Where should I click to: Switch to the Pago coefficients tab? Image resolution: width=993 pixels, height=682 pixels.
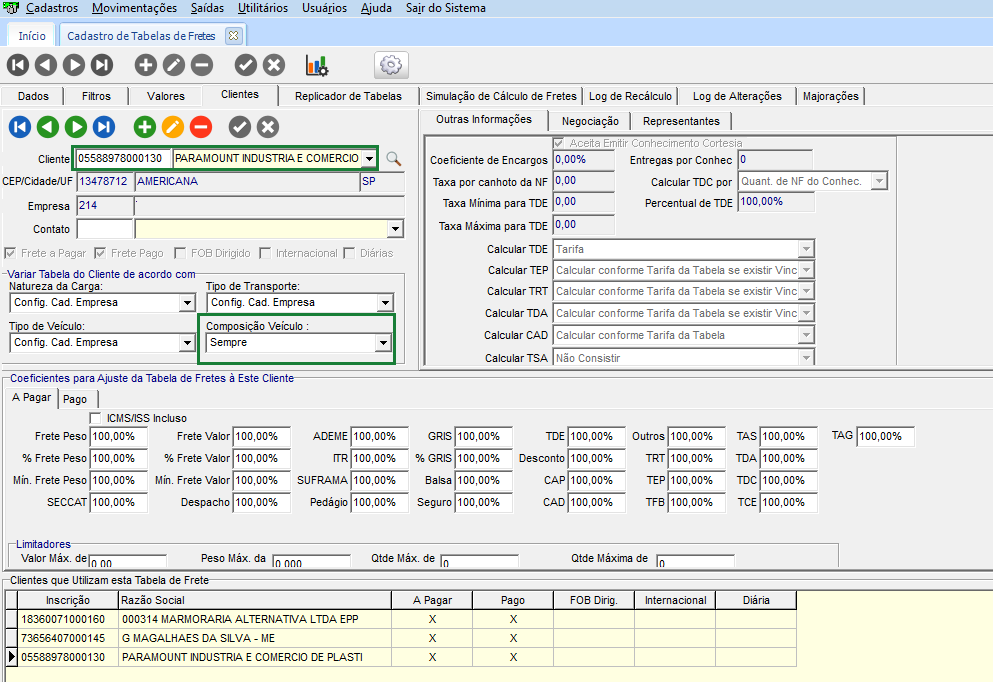click(x=75, y=399)
